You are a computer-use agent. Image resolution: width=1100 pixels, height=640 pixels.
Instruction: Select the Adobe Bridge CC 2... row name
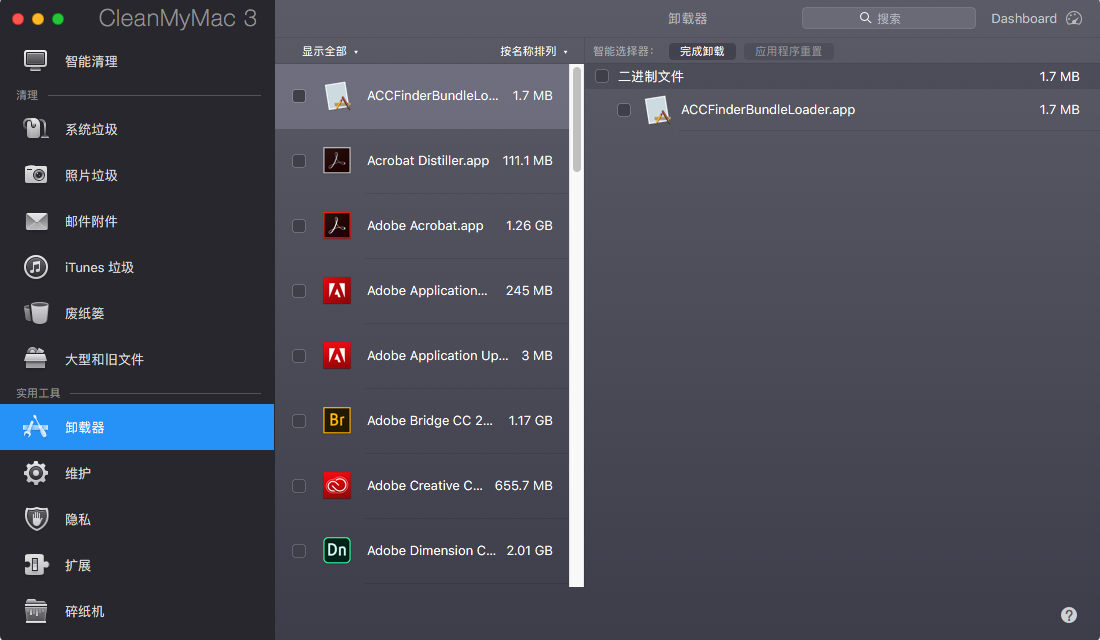click(430, 420)
